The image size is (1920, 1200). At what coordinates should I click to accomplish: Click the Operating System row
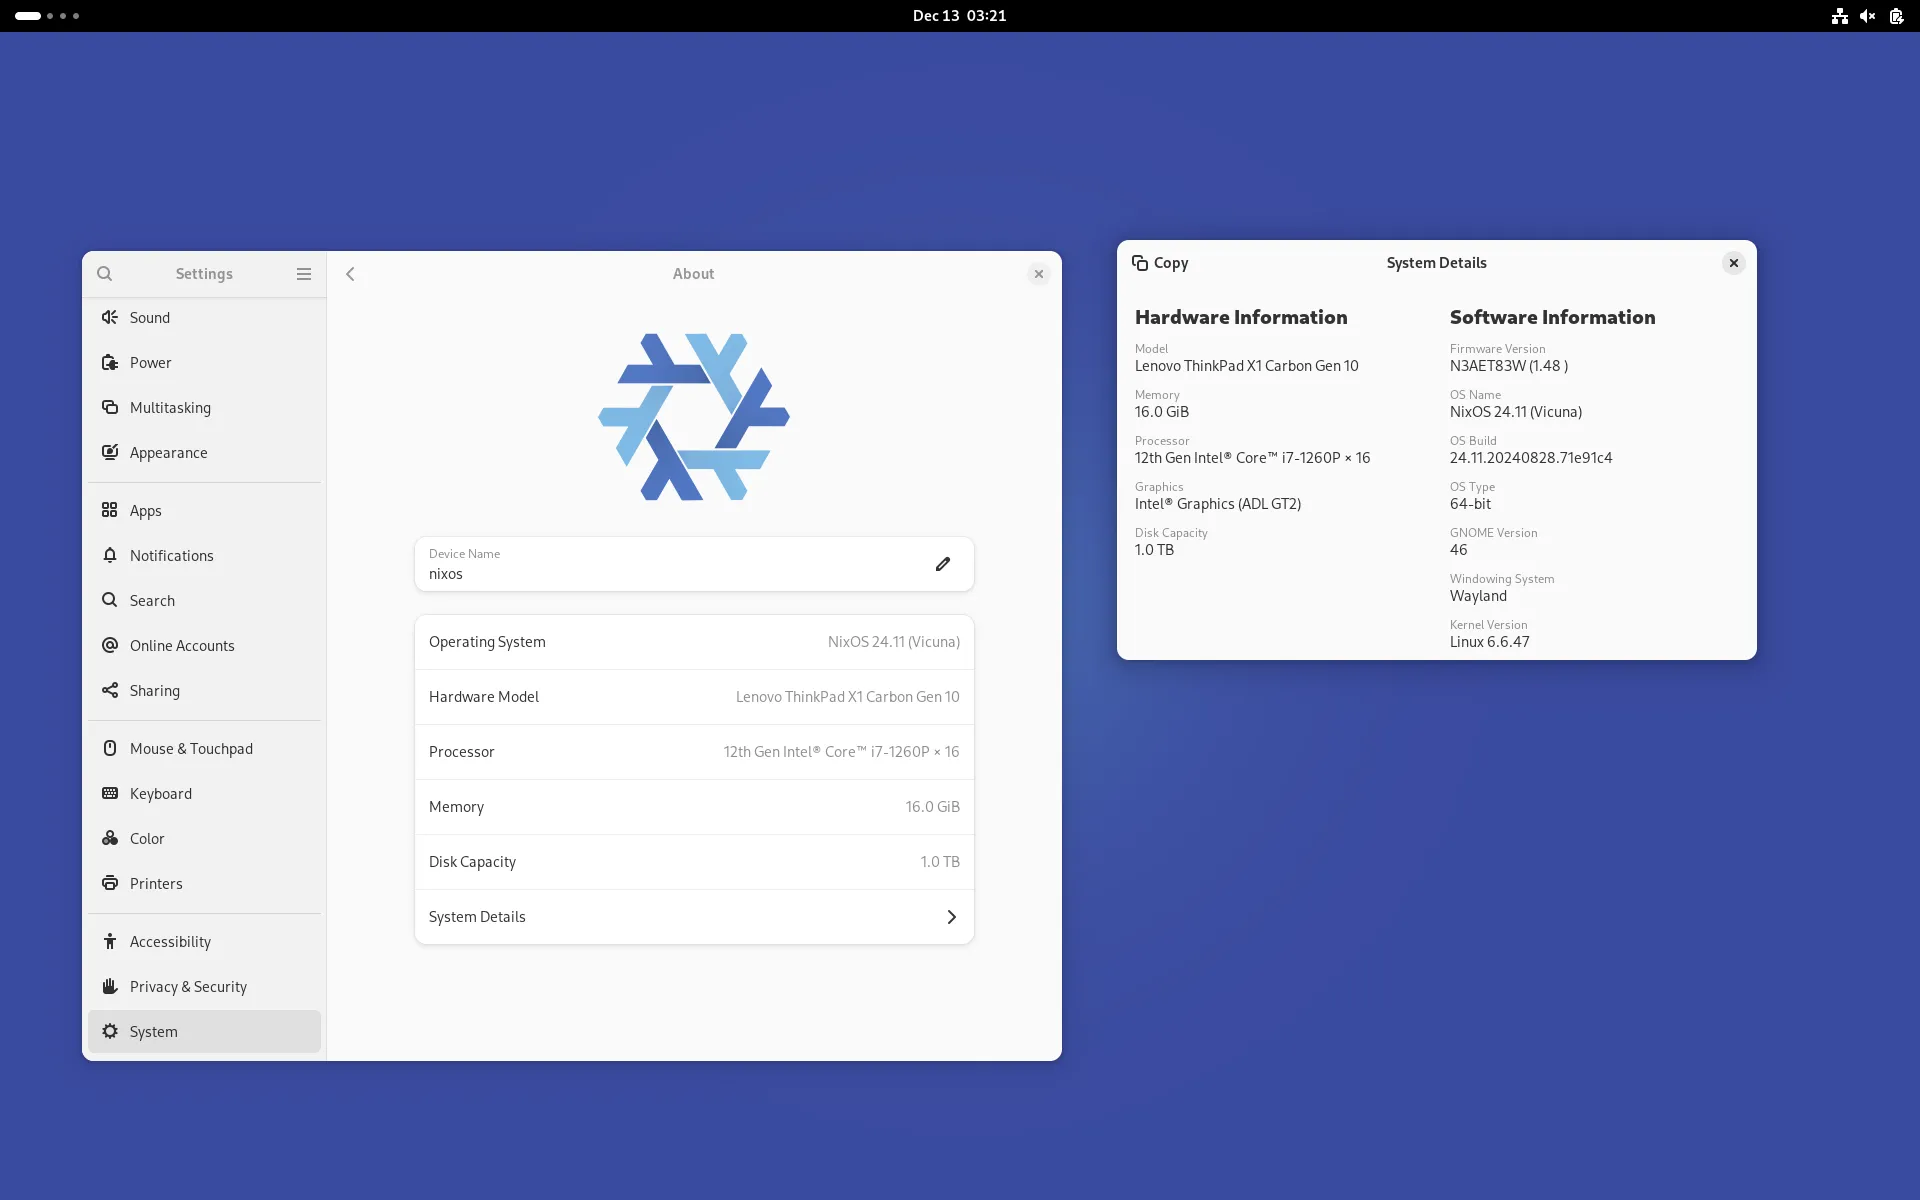click(694, 642)
